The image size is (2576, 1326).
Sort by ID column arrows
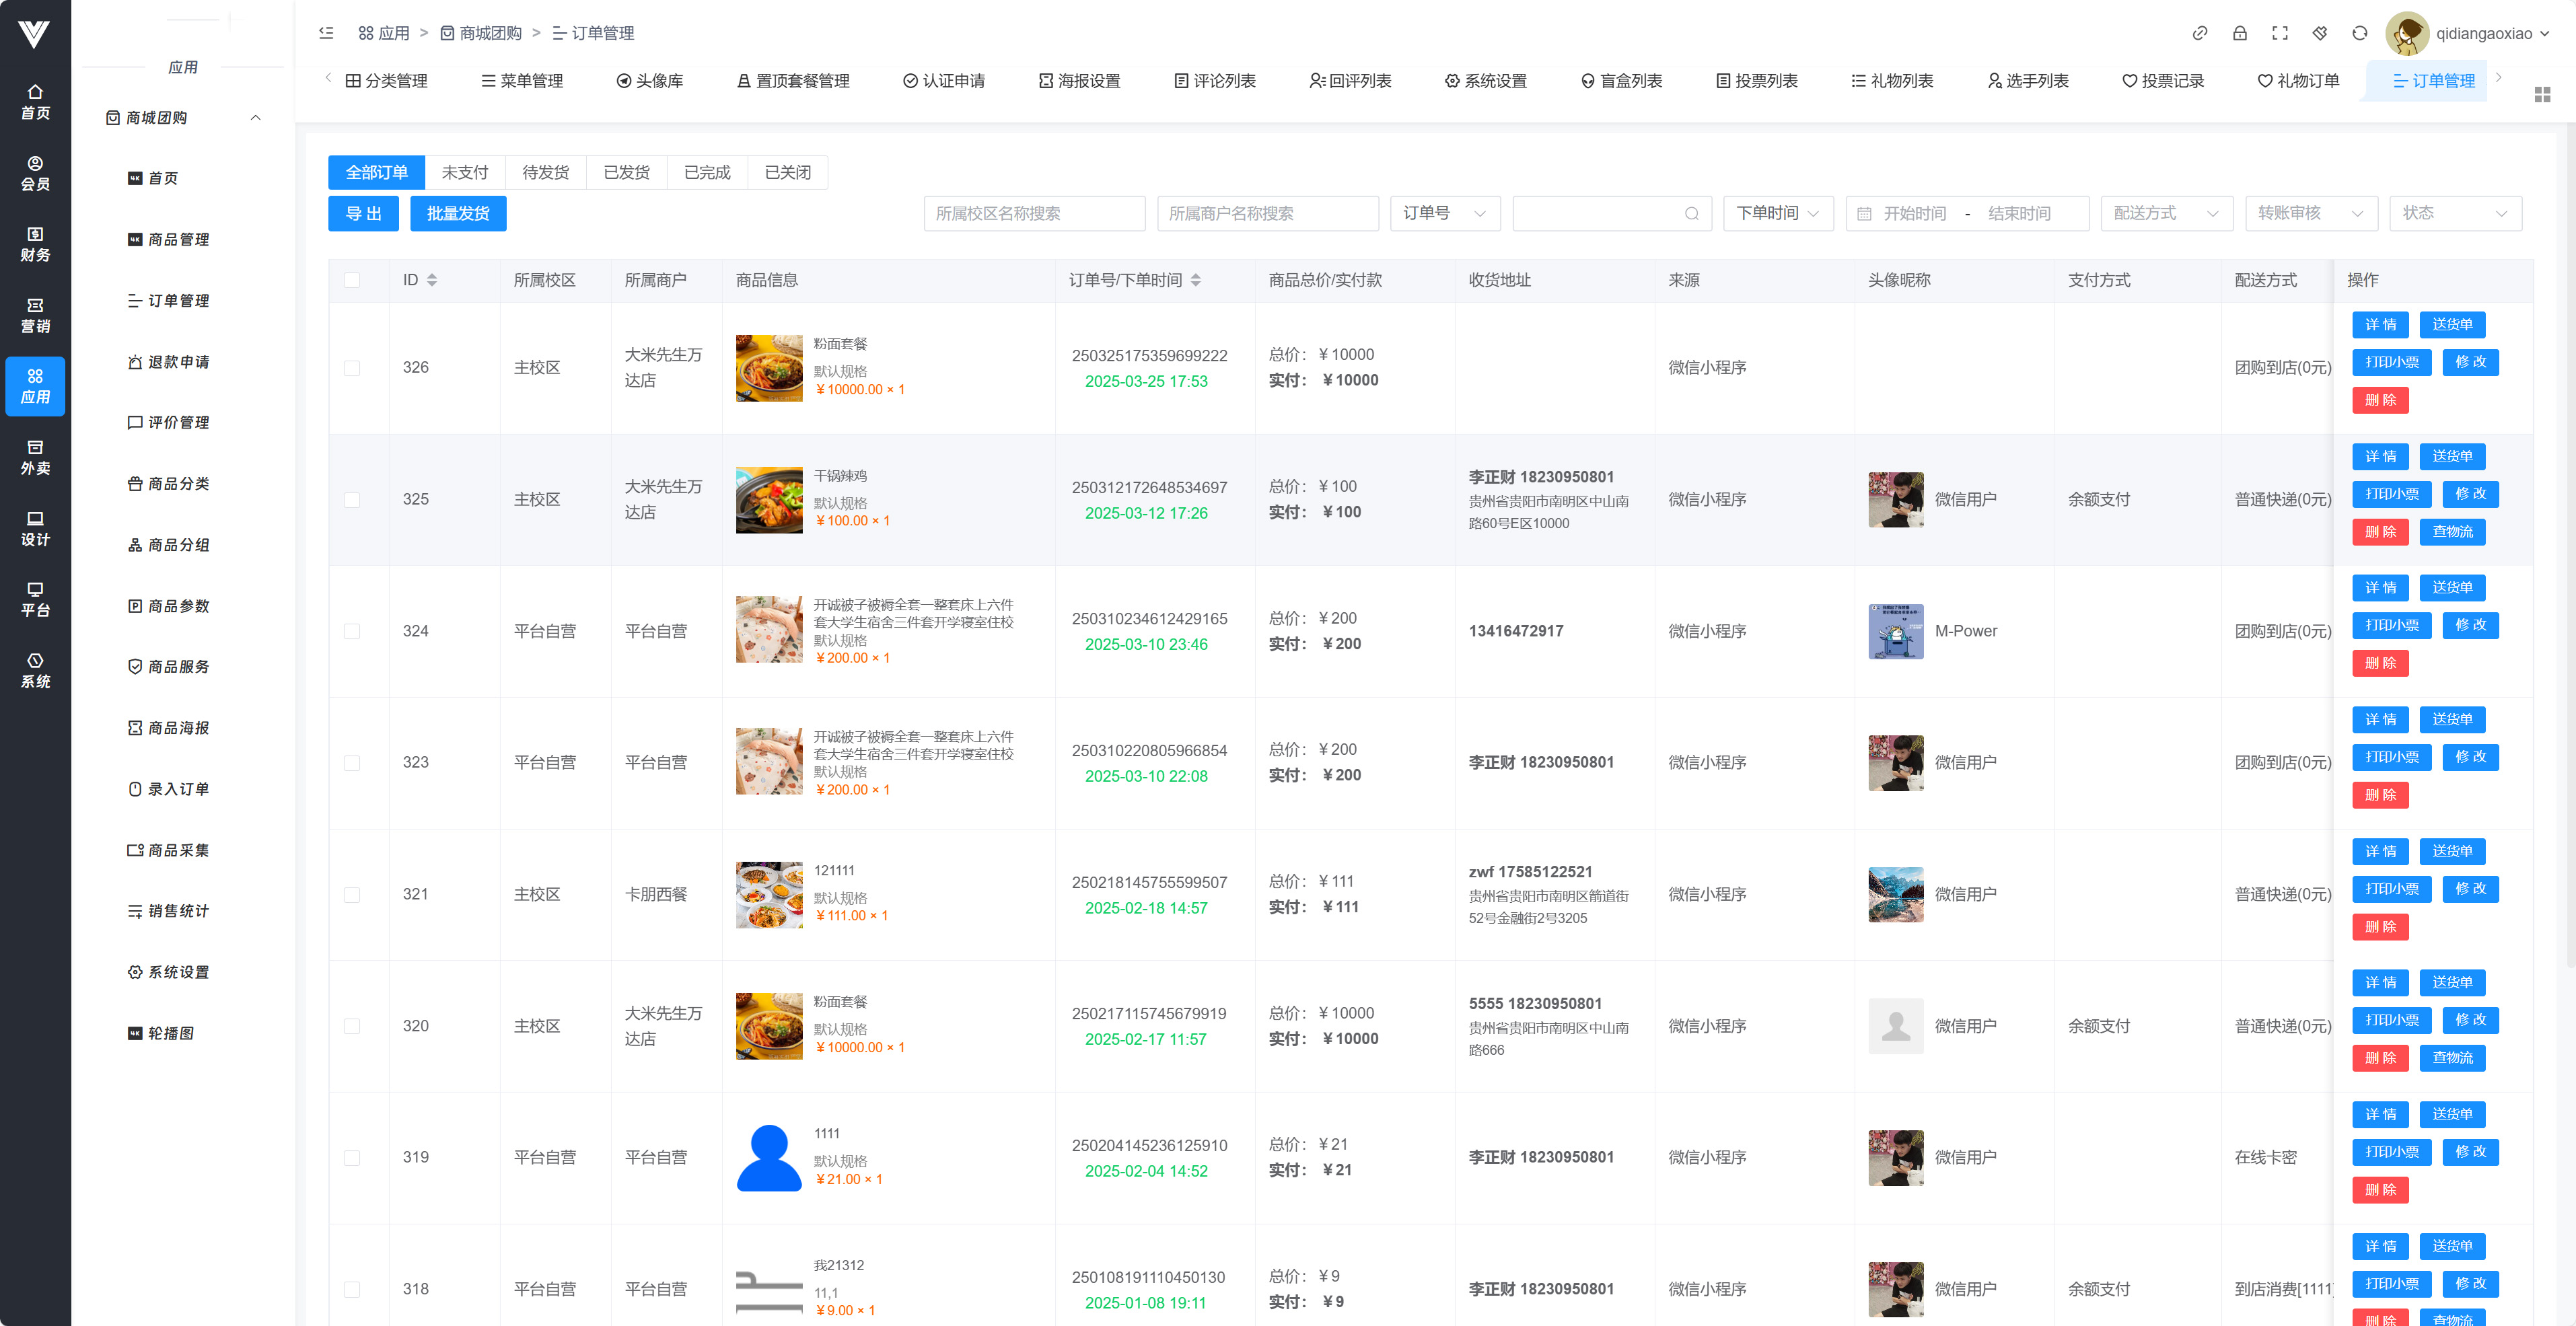click(432, 280)
